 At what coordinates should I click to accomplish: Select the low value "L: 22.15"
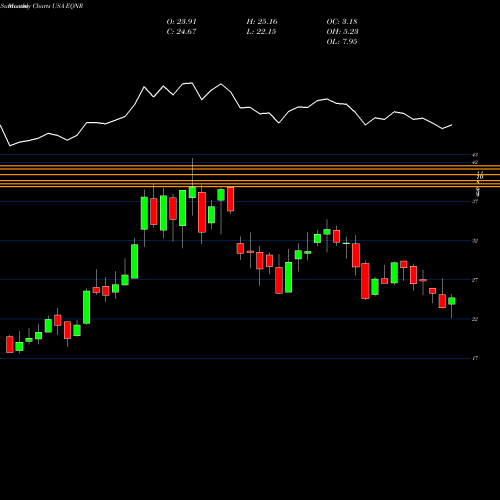pyautogui.click(x=262, y=32)
